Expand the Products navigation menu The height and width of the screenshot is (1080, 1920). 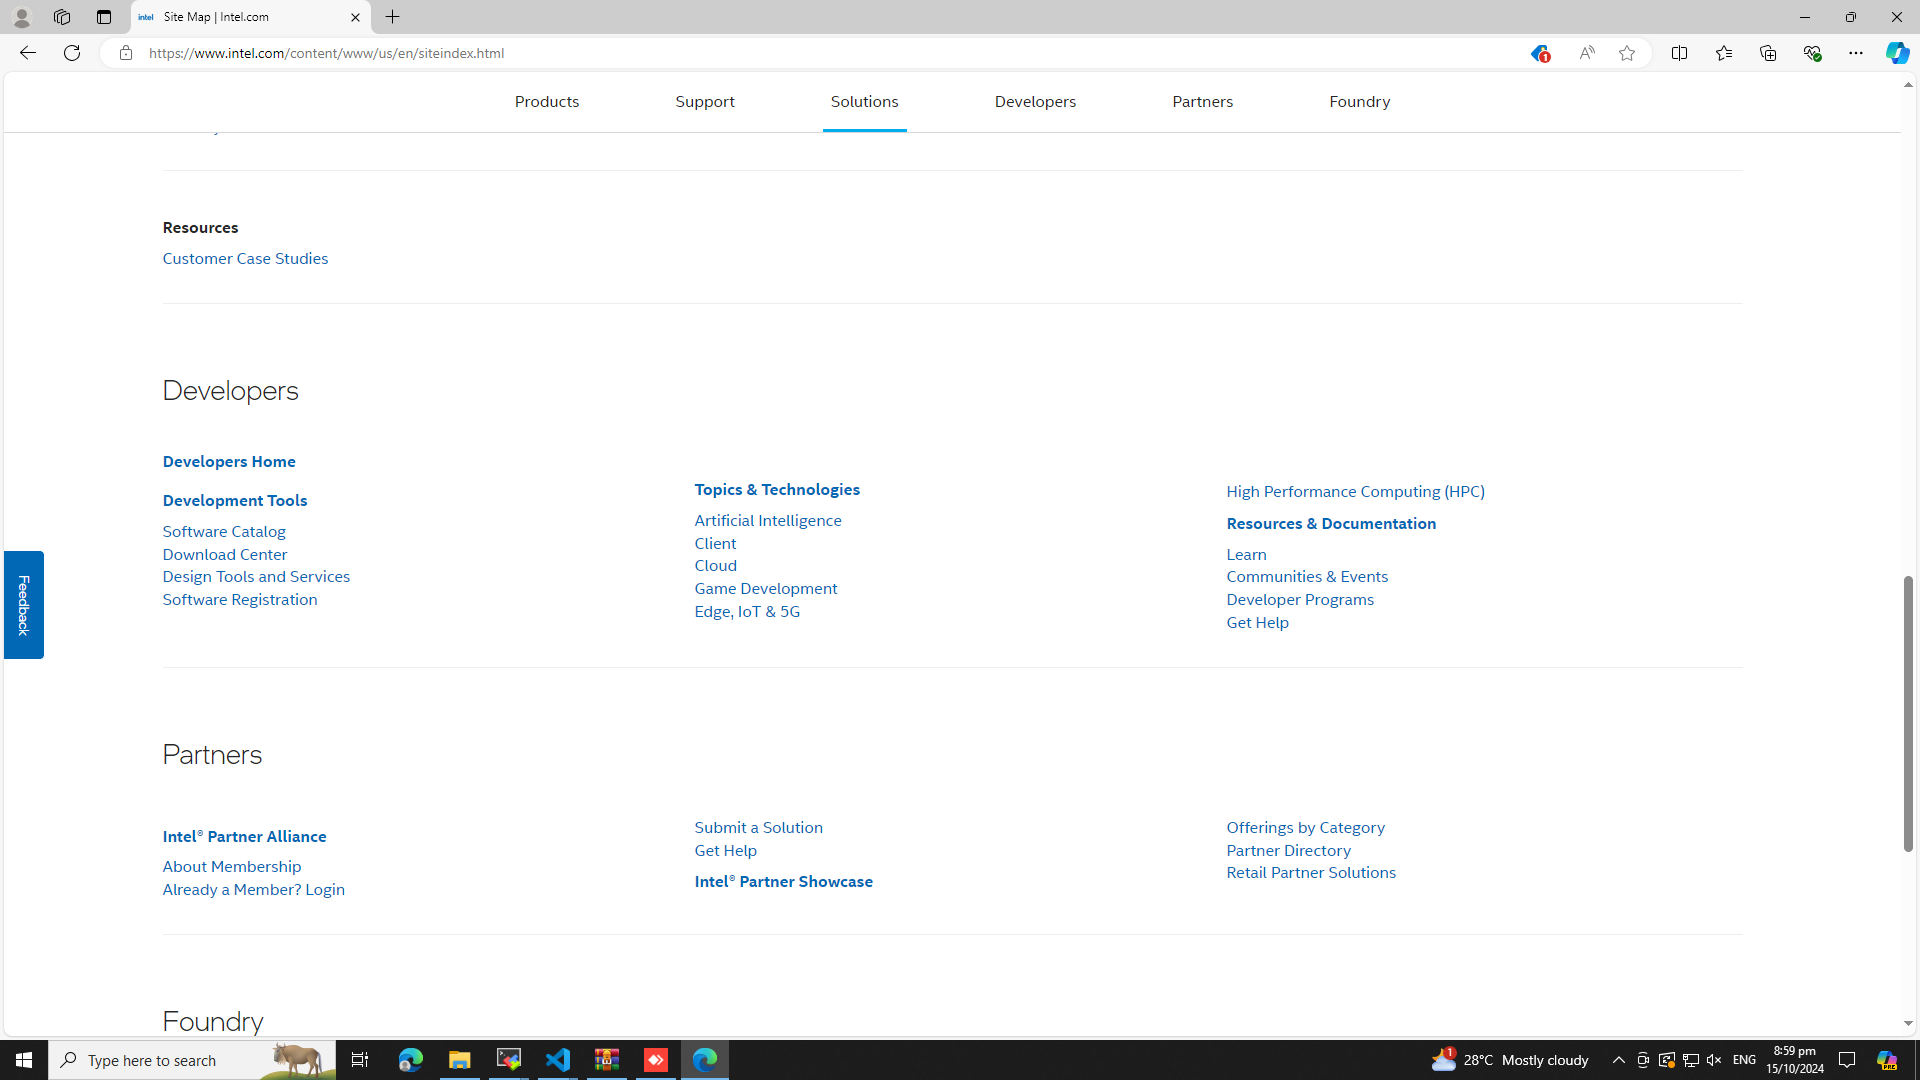[x=546, y=102]
